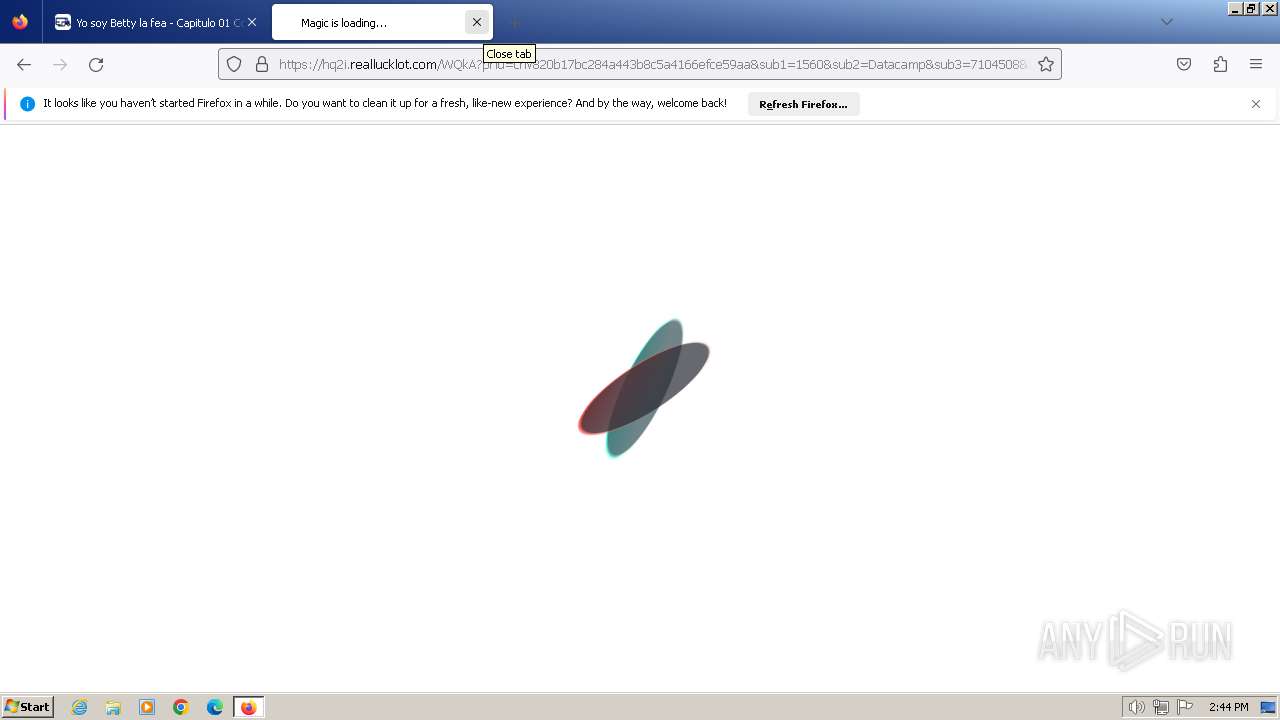Click the info icon in notification bar
Screen dimensions: 1280x720
(x=27, y=104)
